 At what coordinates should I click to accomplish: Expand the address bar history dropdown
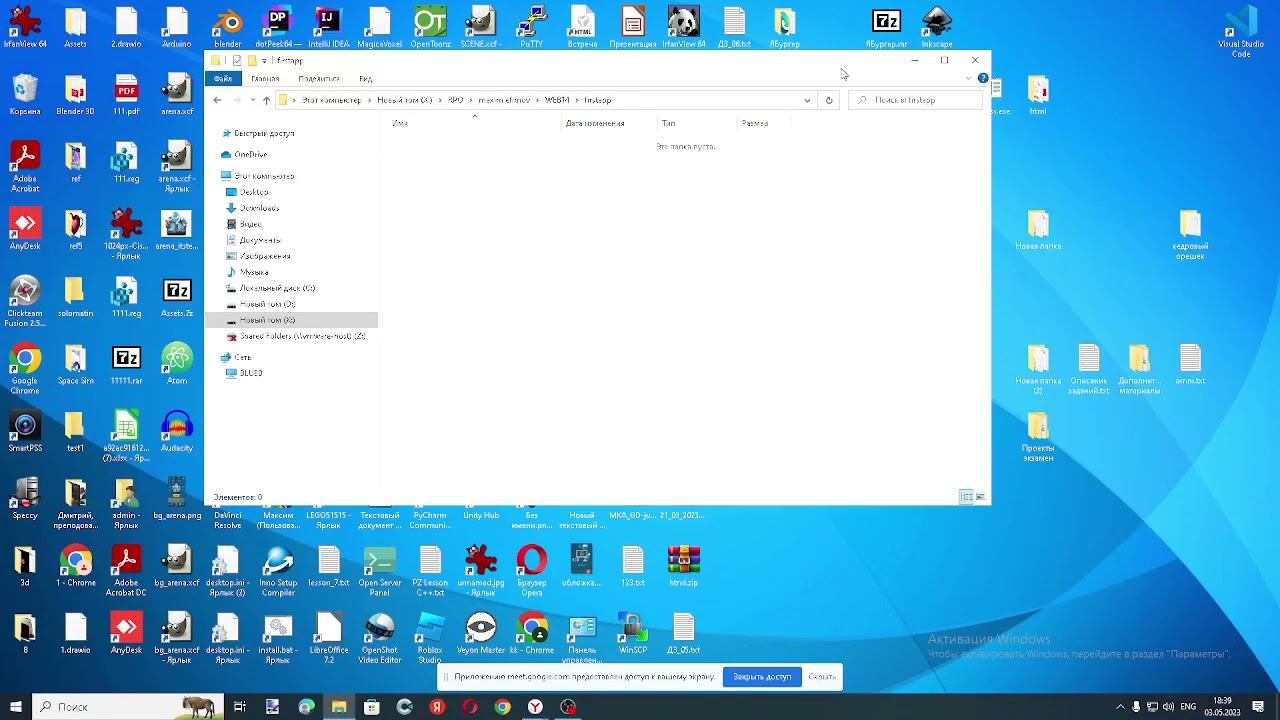(x=807, y=100)
